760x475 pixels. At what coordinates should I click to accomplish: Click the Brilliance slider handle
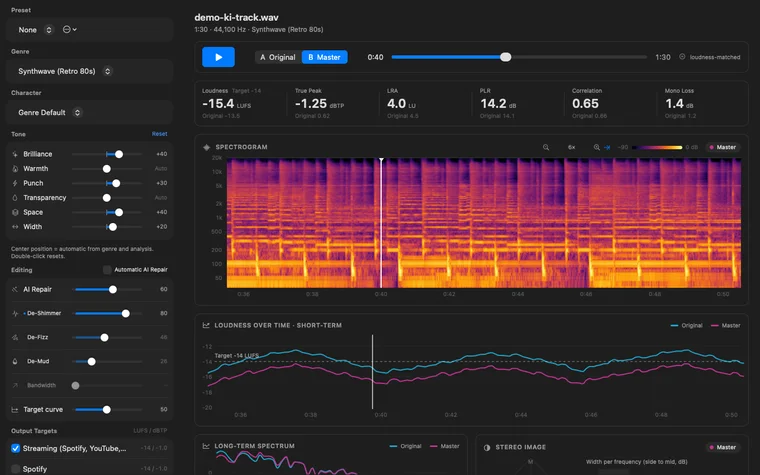click(x=119, y=154)
